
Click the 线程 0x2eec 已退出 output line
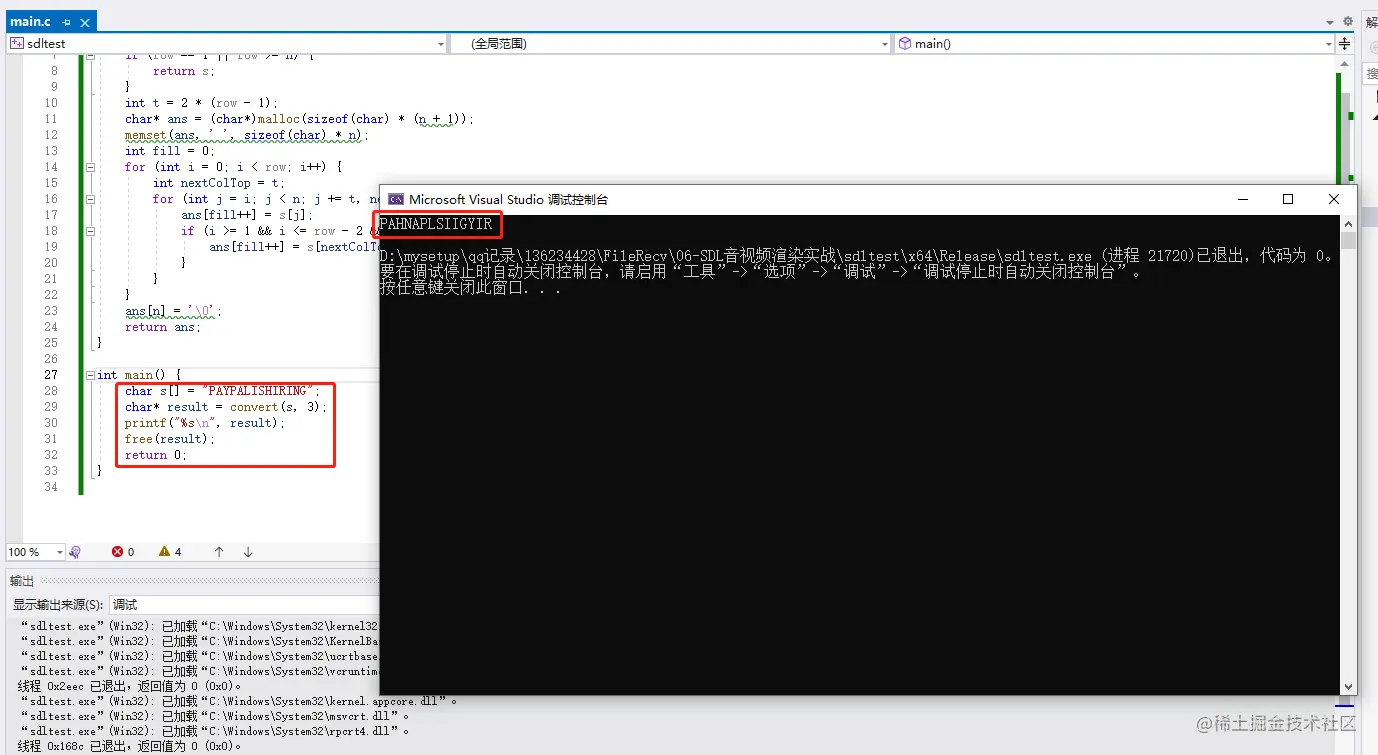point(130,686)
